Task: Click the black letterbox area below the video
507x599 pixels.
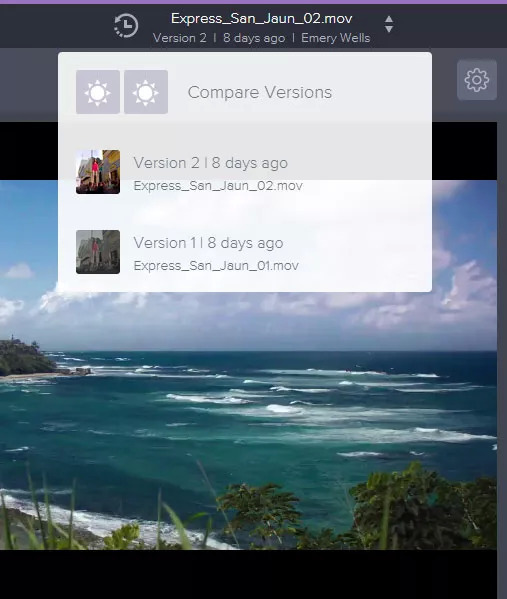Action: [x=248, y=574]
